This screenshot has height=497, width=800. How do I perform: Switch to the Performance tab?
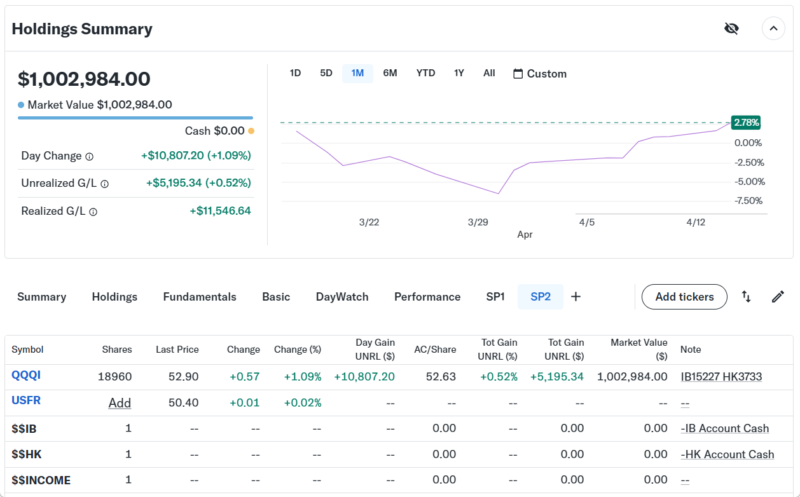pyautogui.click(x=427, y=297)
